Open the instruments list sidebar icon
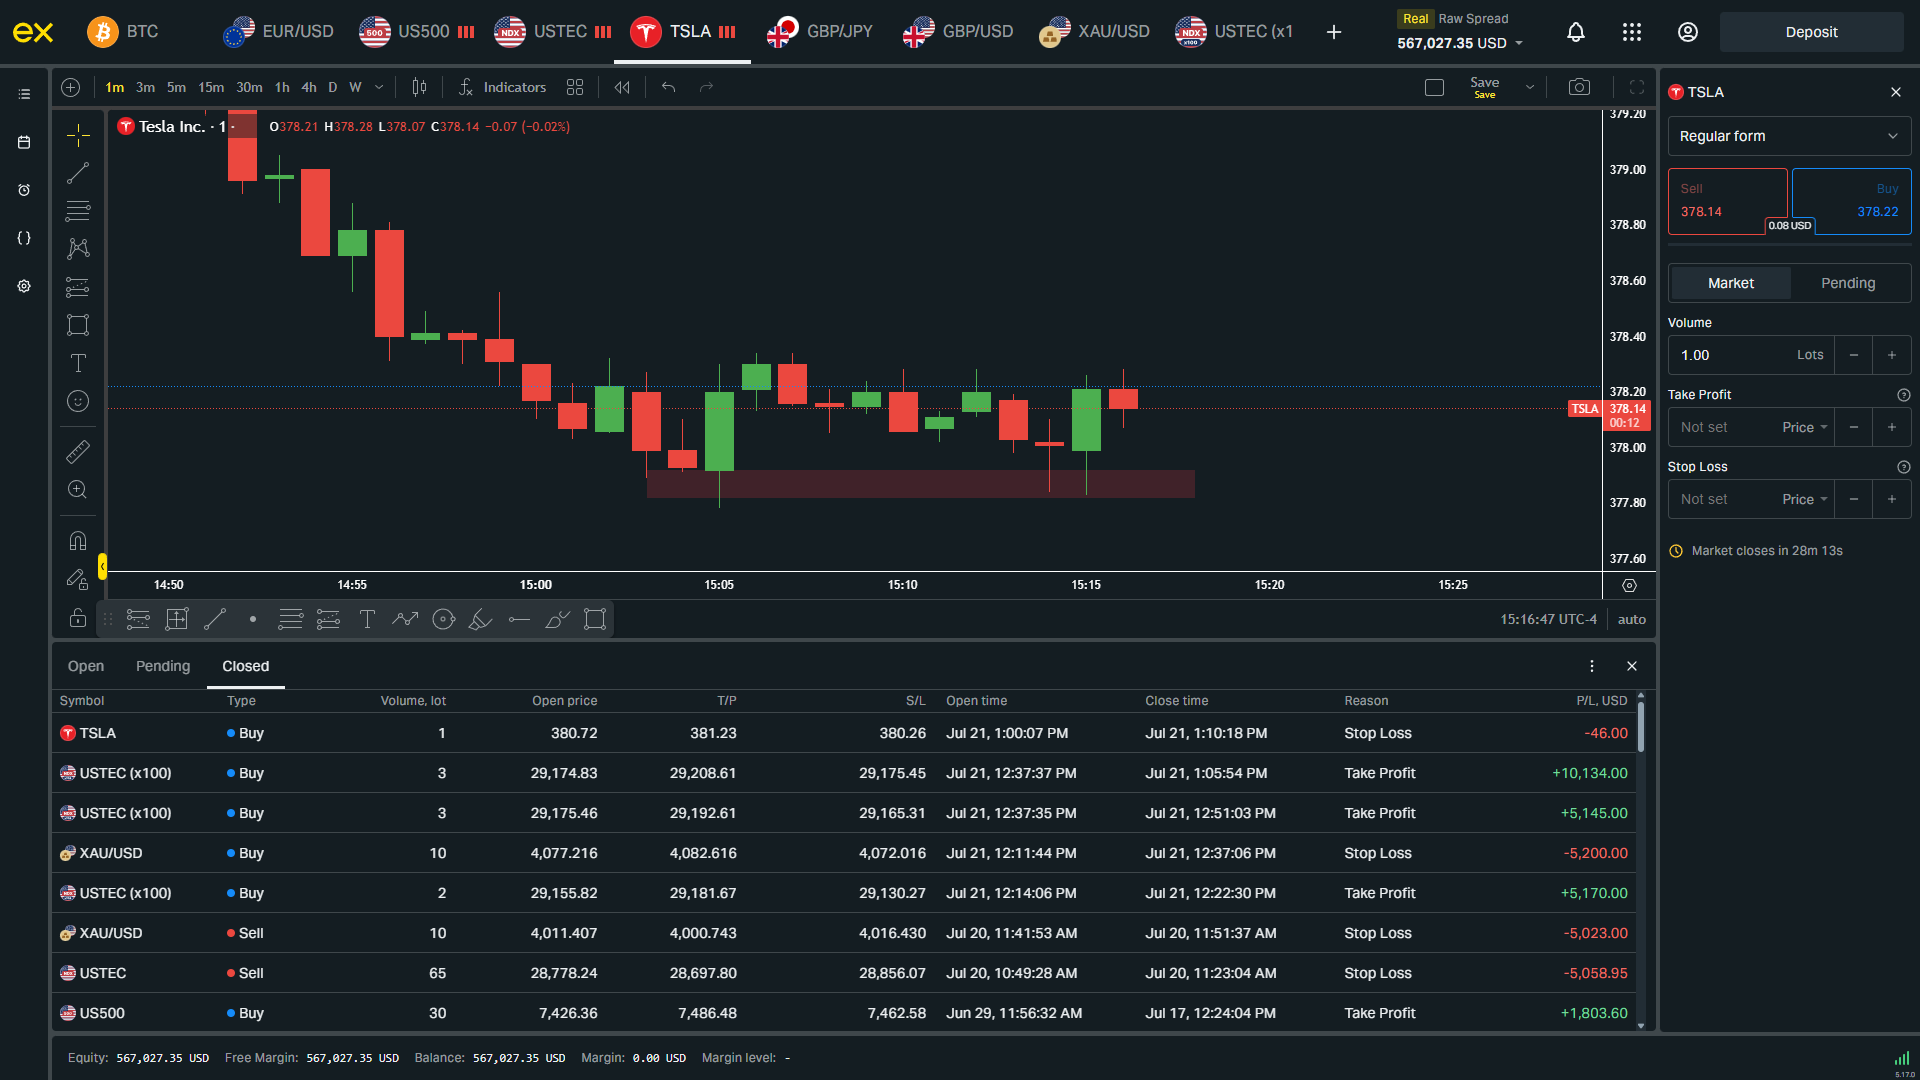The width and height of the screenshot is (1920, 1080). click(x=24, y=94)
